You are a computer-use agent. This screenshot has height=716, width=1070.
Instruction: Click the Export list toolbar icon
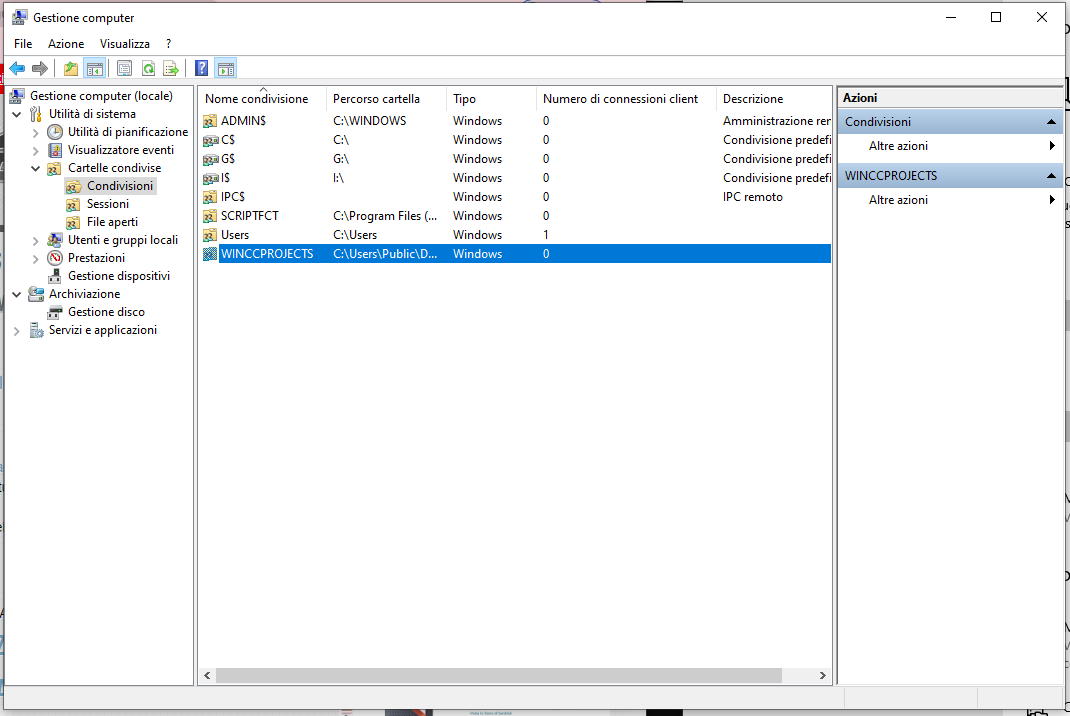[171, 68]
